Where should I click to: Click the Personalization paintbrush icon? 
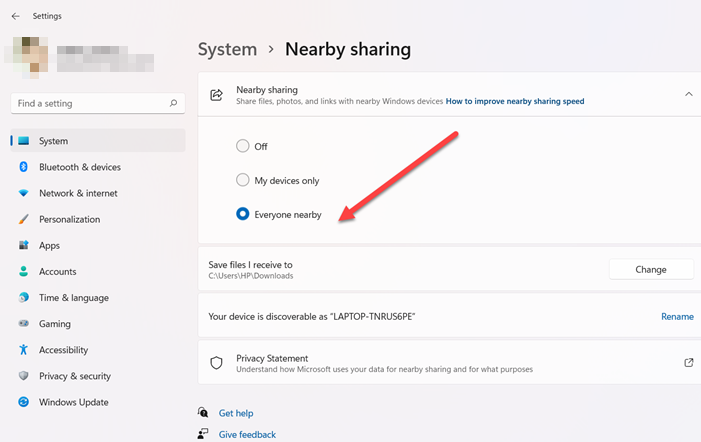coord(23,219)
